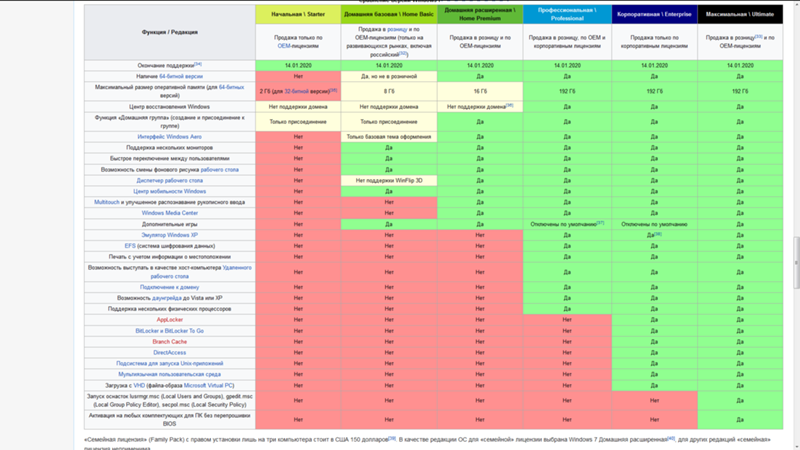This screenshot has height=450, width=800.
Task: Click footnote 34 next to 'Окончание поддержки'
Action: click(198, 64)
